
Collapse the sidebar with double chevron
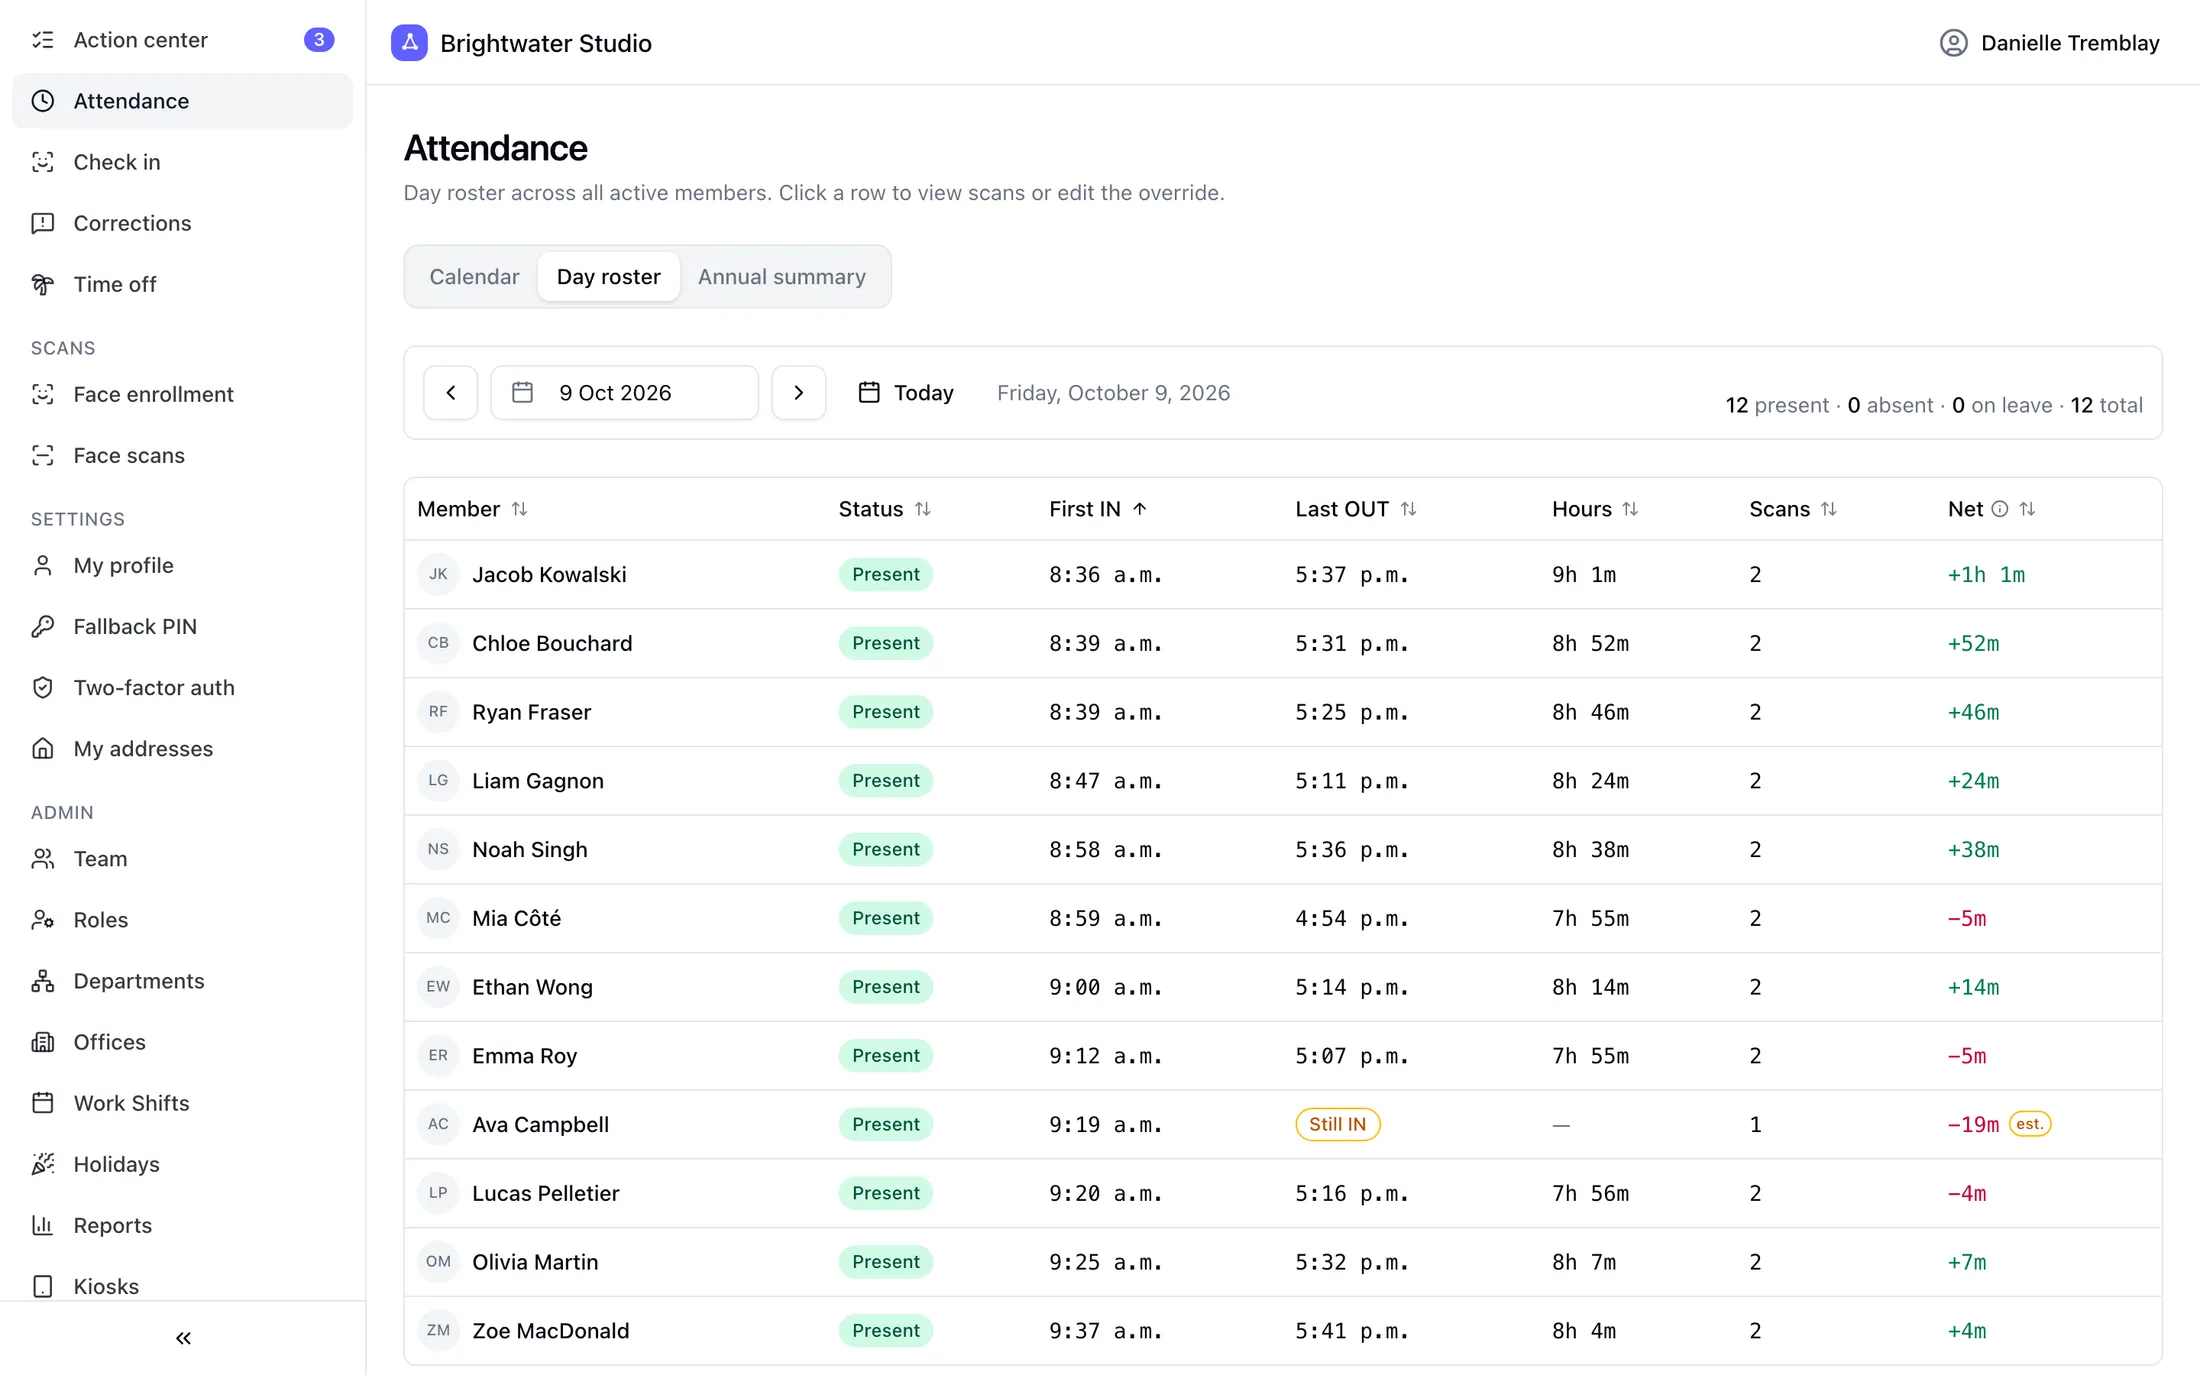[x=183, y=1338]
